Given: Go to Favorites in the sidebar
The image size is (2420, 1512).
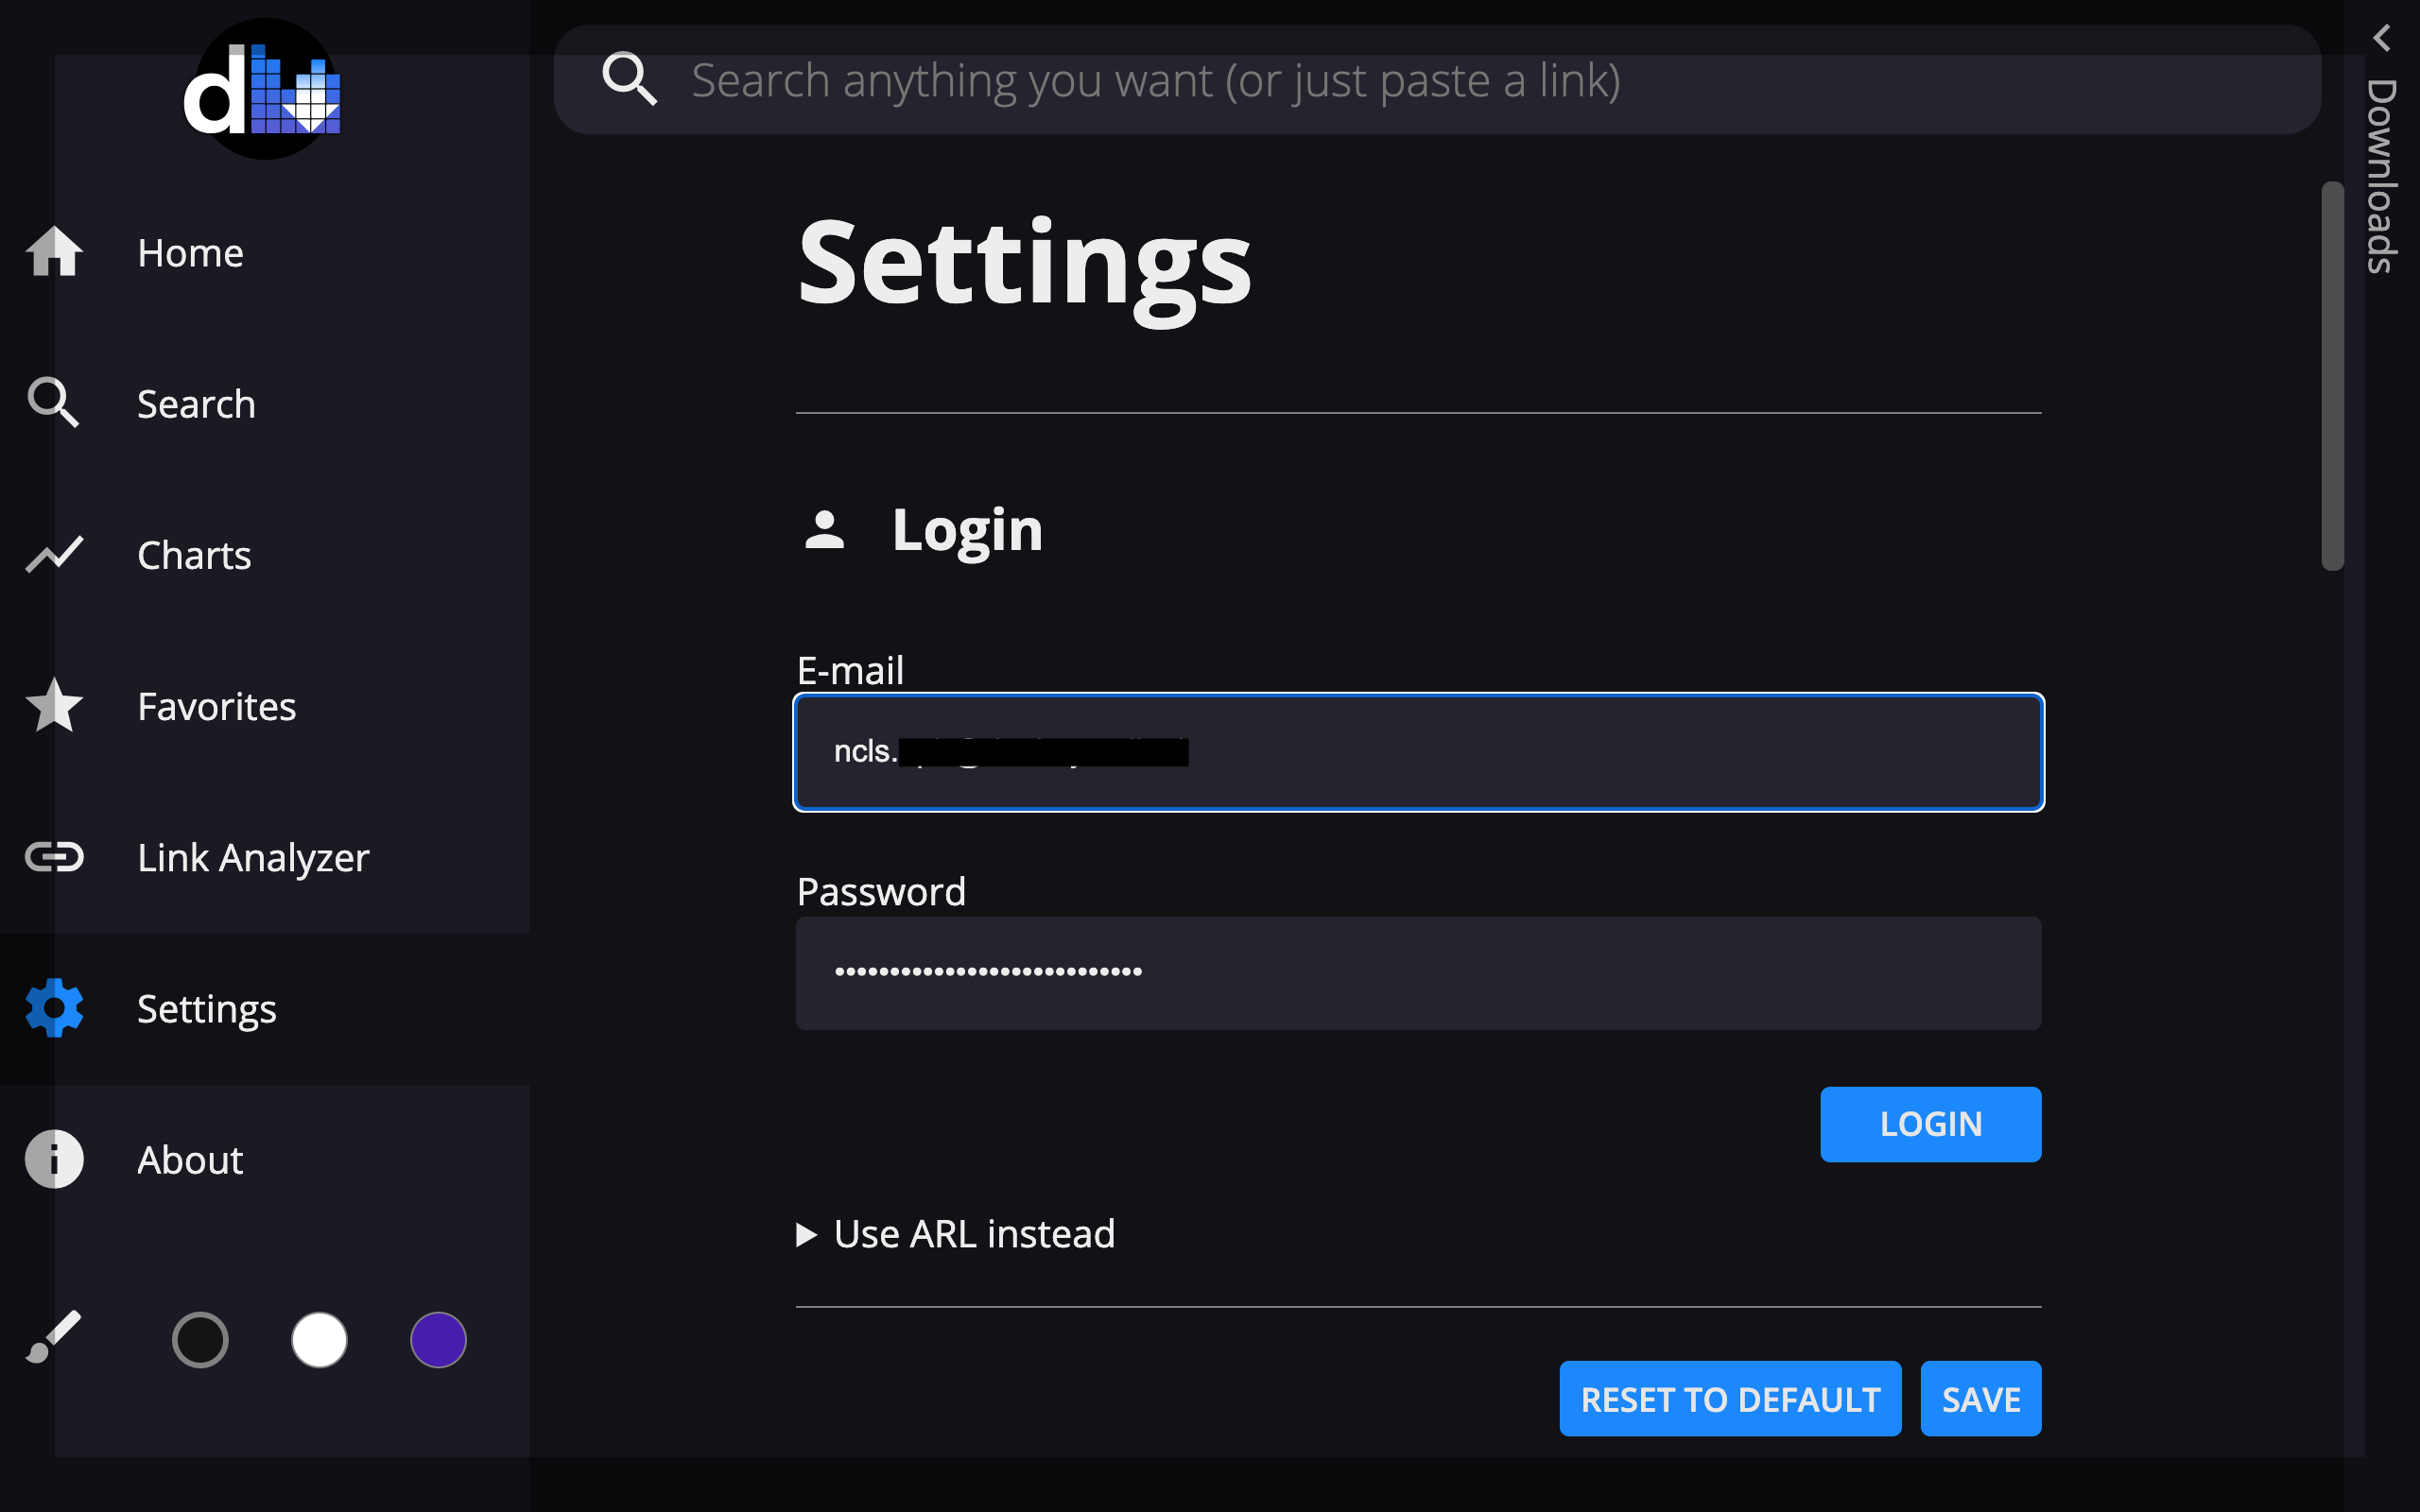Looking at the screenshot, I should click(x=216, y=706).
